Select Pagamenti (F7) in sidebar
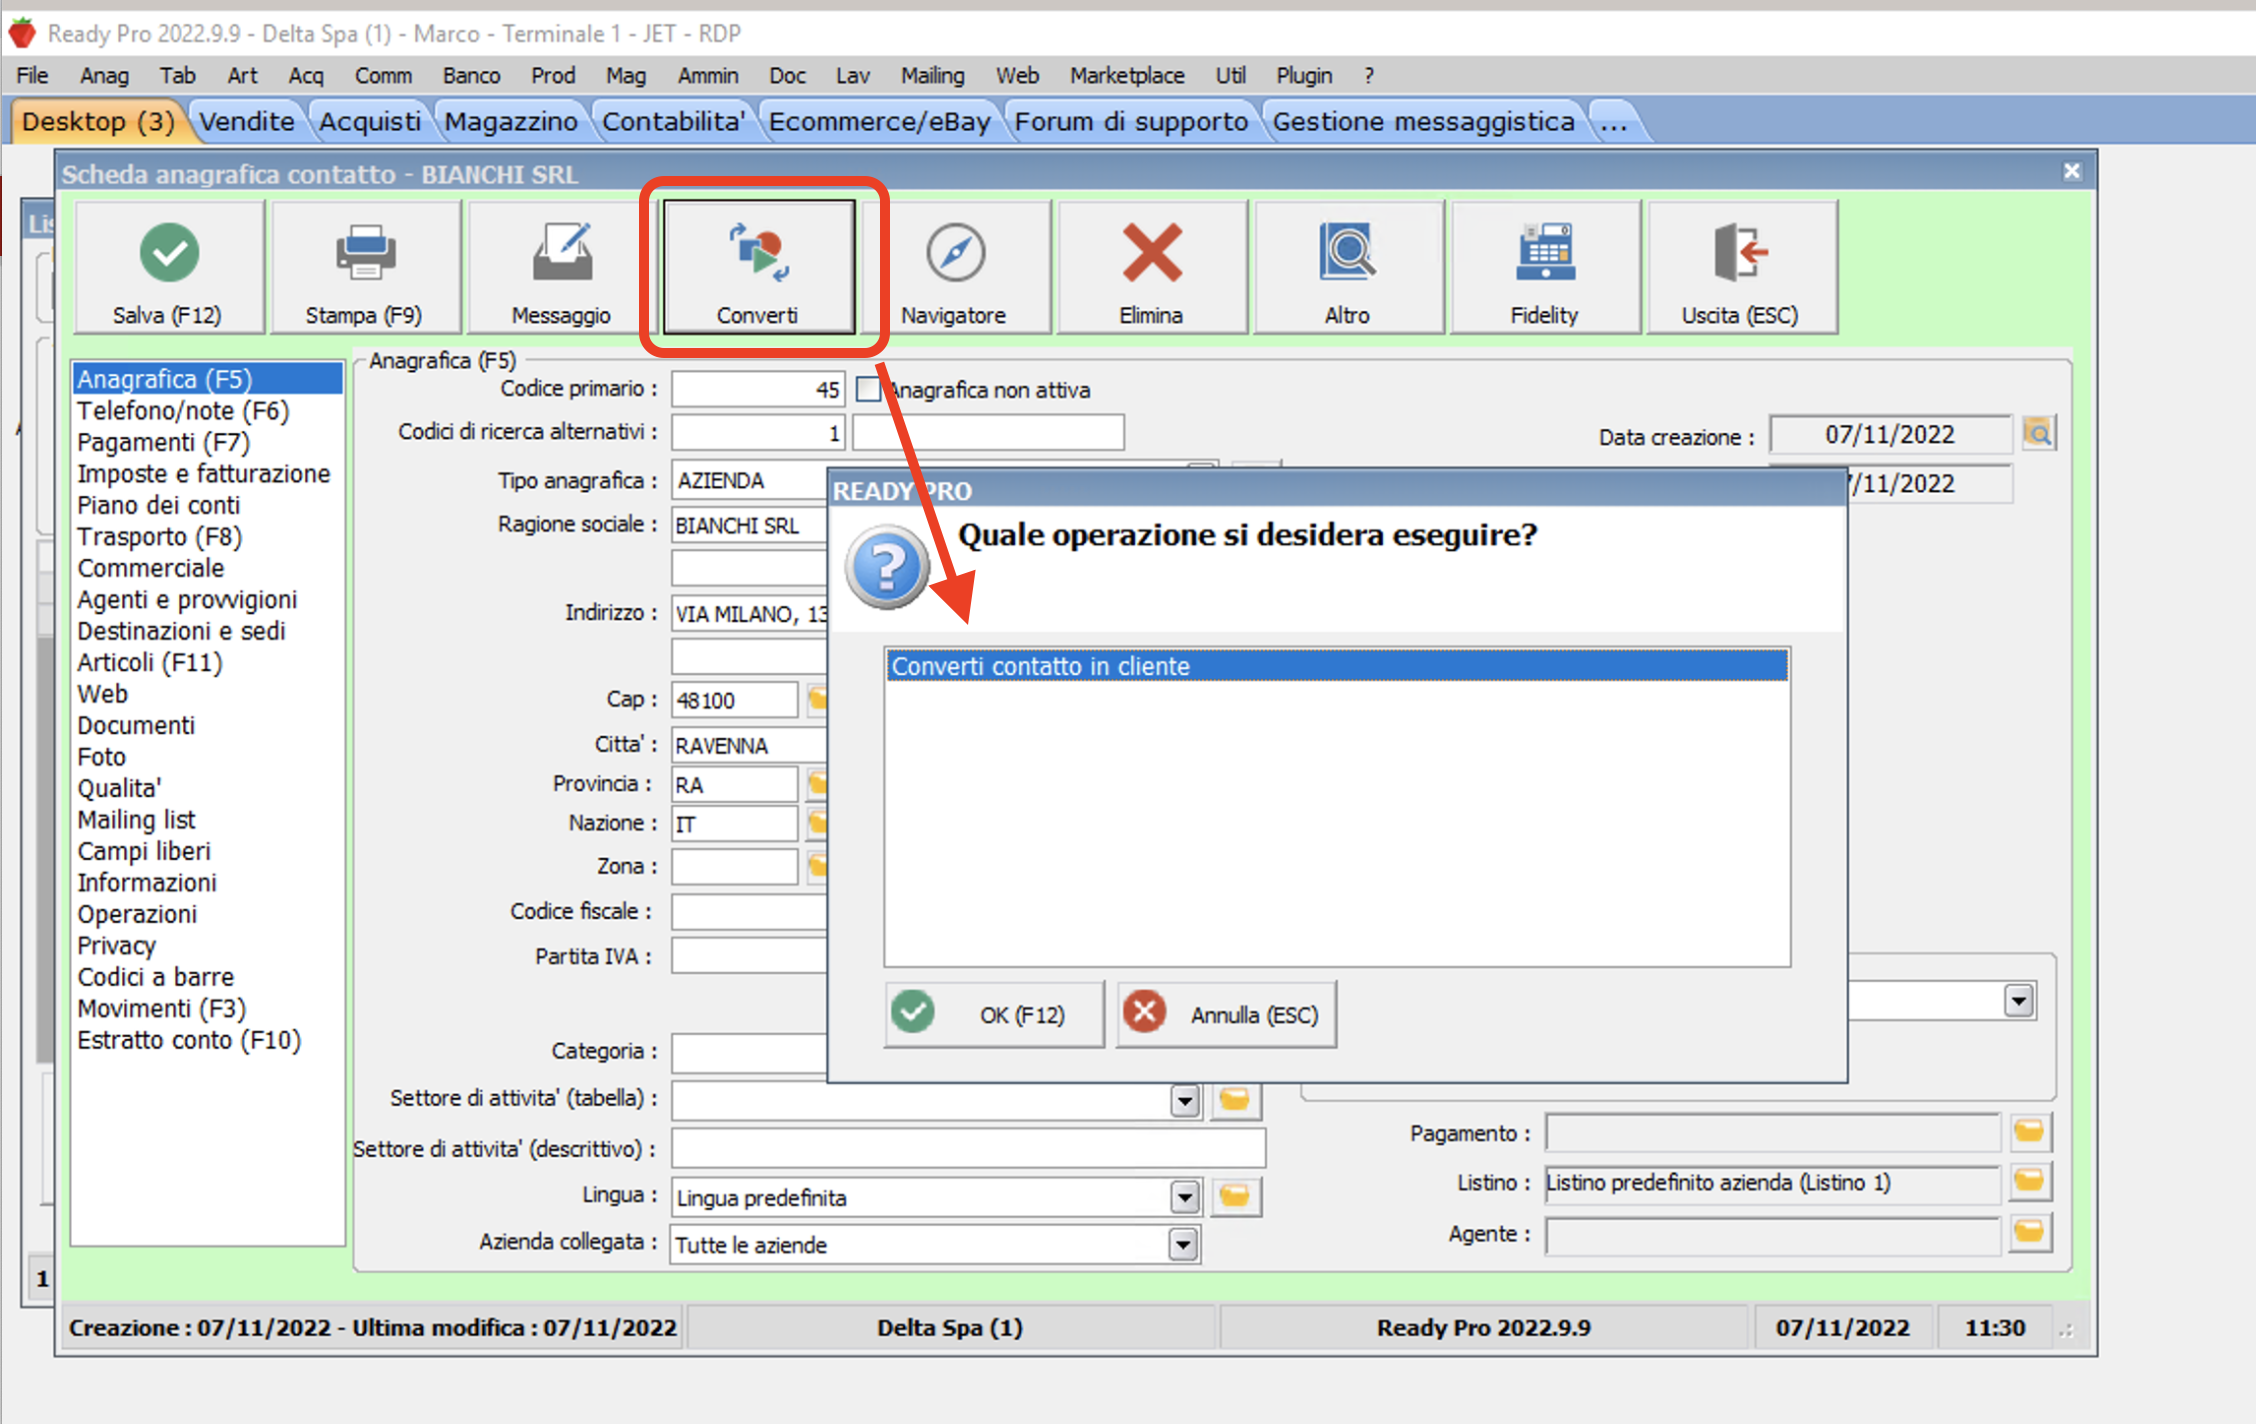The image size is (2256, 1424). [x=163, y=442]
